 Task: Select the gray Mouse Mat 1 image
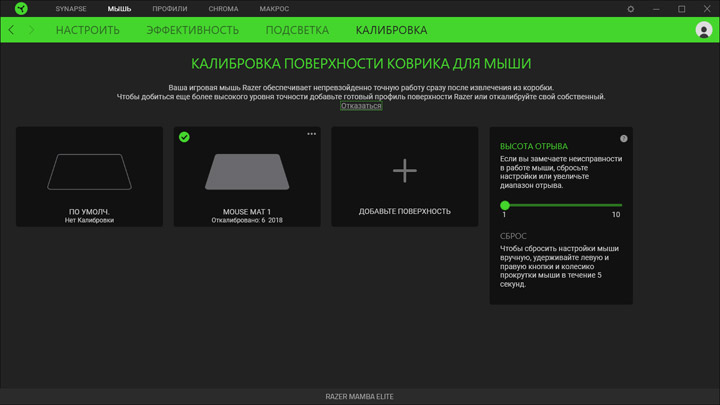247,172
